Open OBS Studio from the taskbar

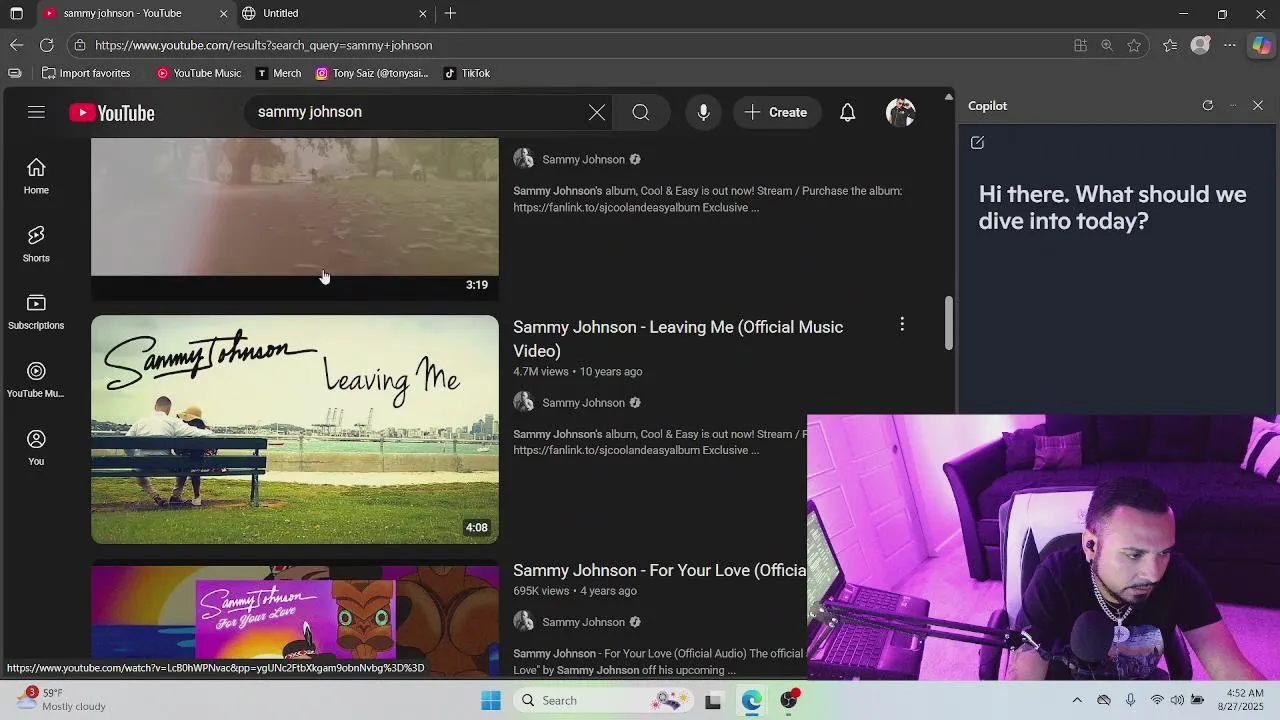[x=789, y=700]
